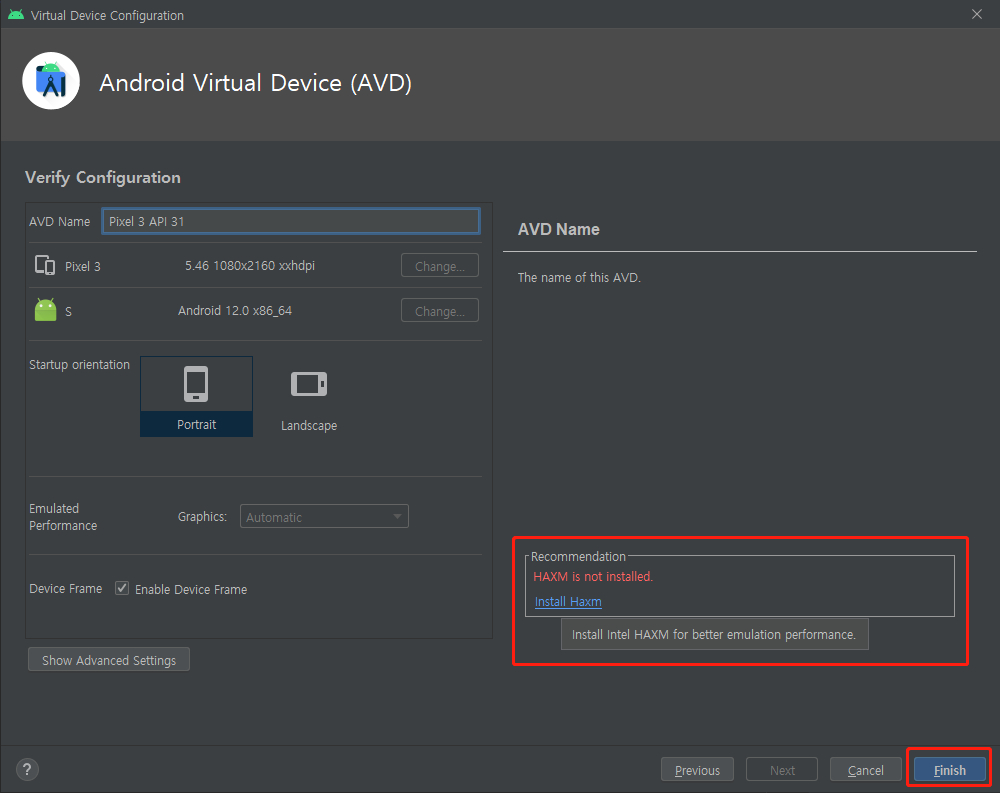Click in the AVD Name field

coord(291,221)
